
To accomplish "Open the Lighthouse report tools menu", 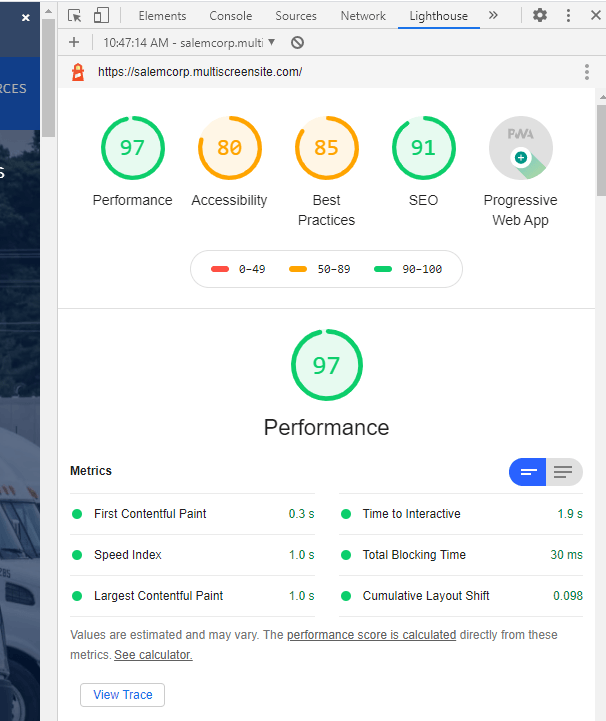I will click(587, 72).
